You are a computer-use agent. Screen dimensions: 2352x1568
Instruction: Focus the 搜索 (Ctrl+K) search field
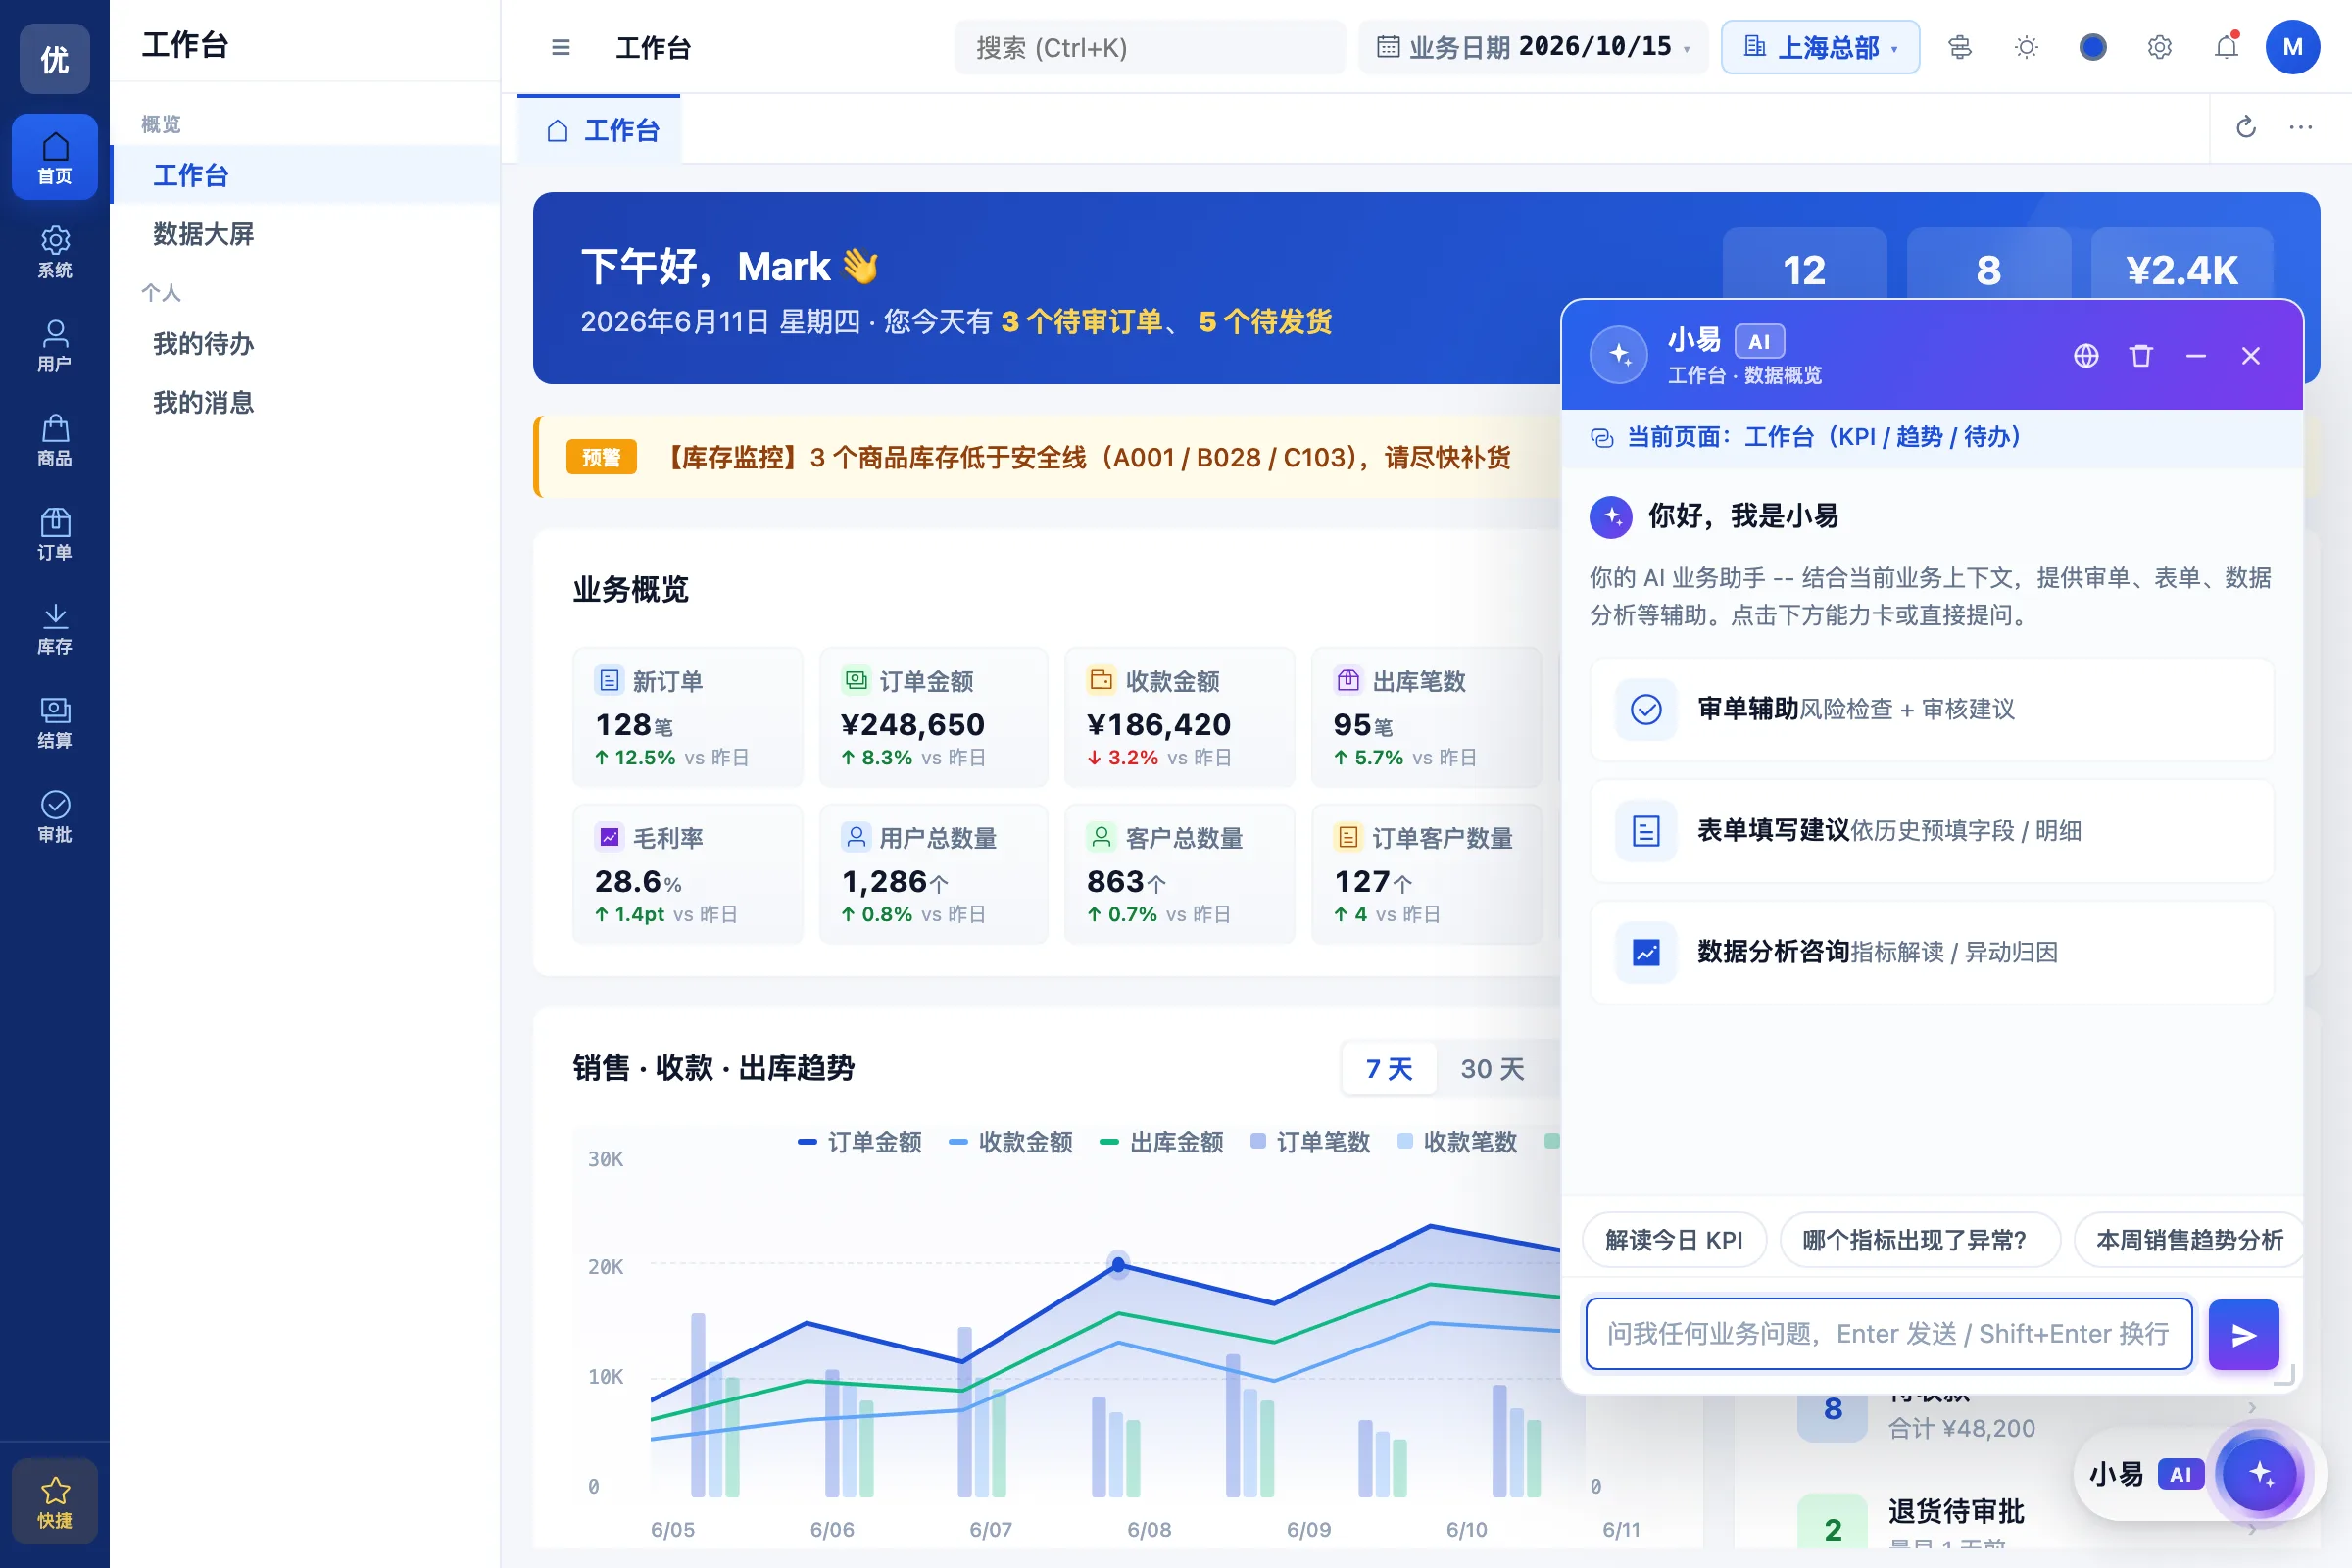click(1150, 47)
